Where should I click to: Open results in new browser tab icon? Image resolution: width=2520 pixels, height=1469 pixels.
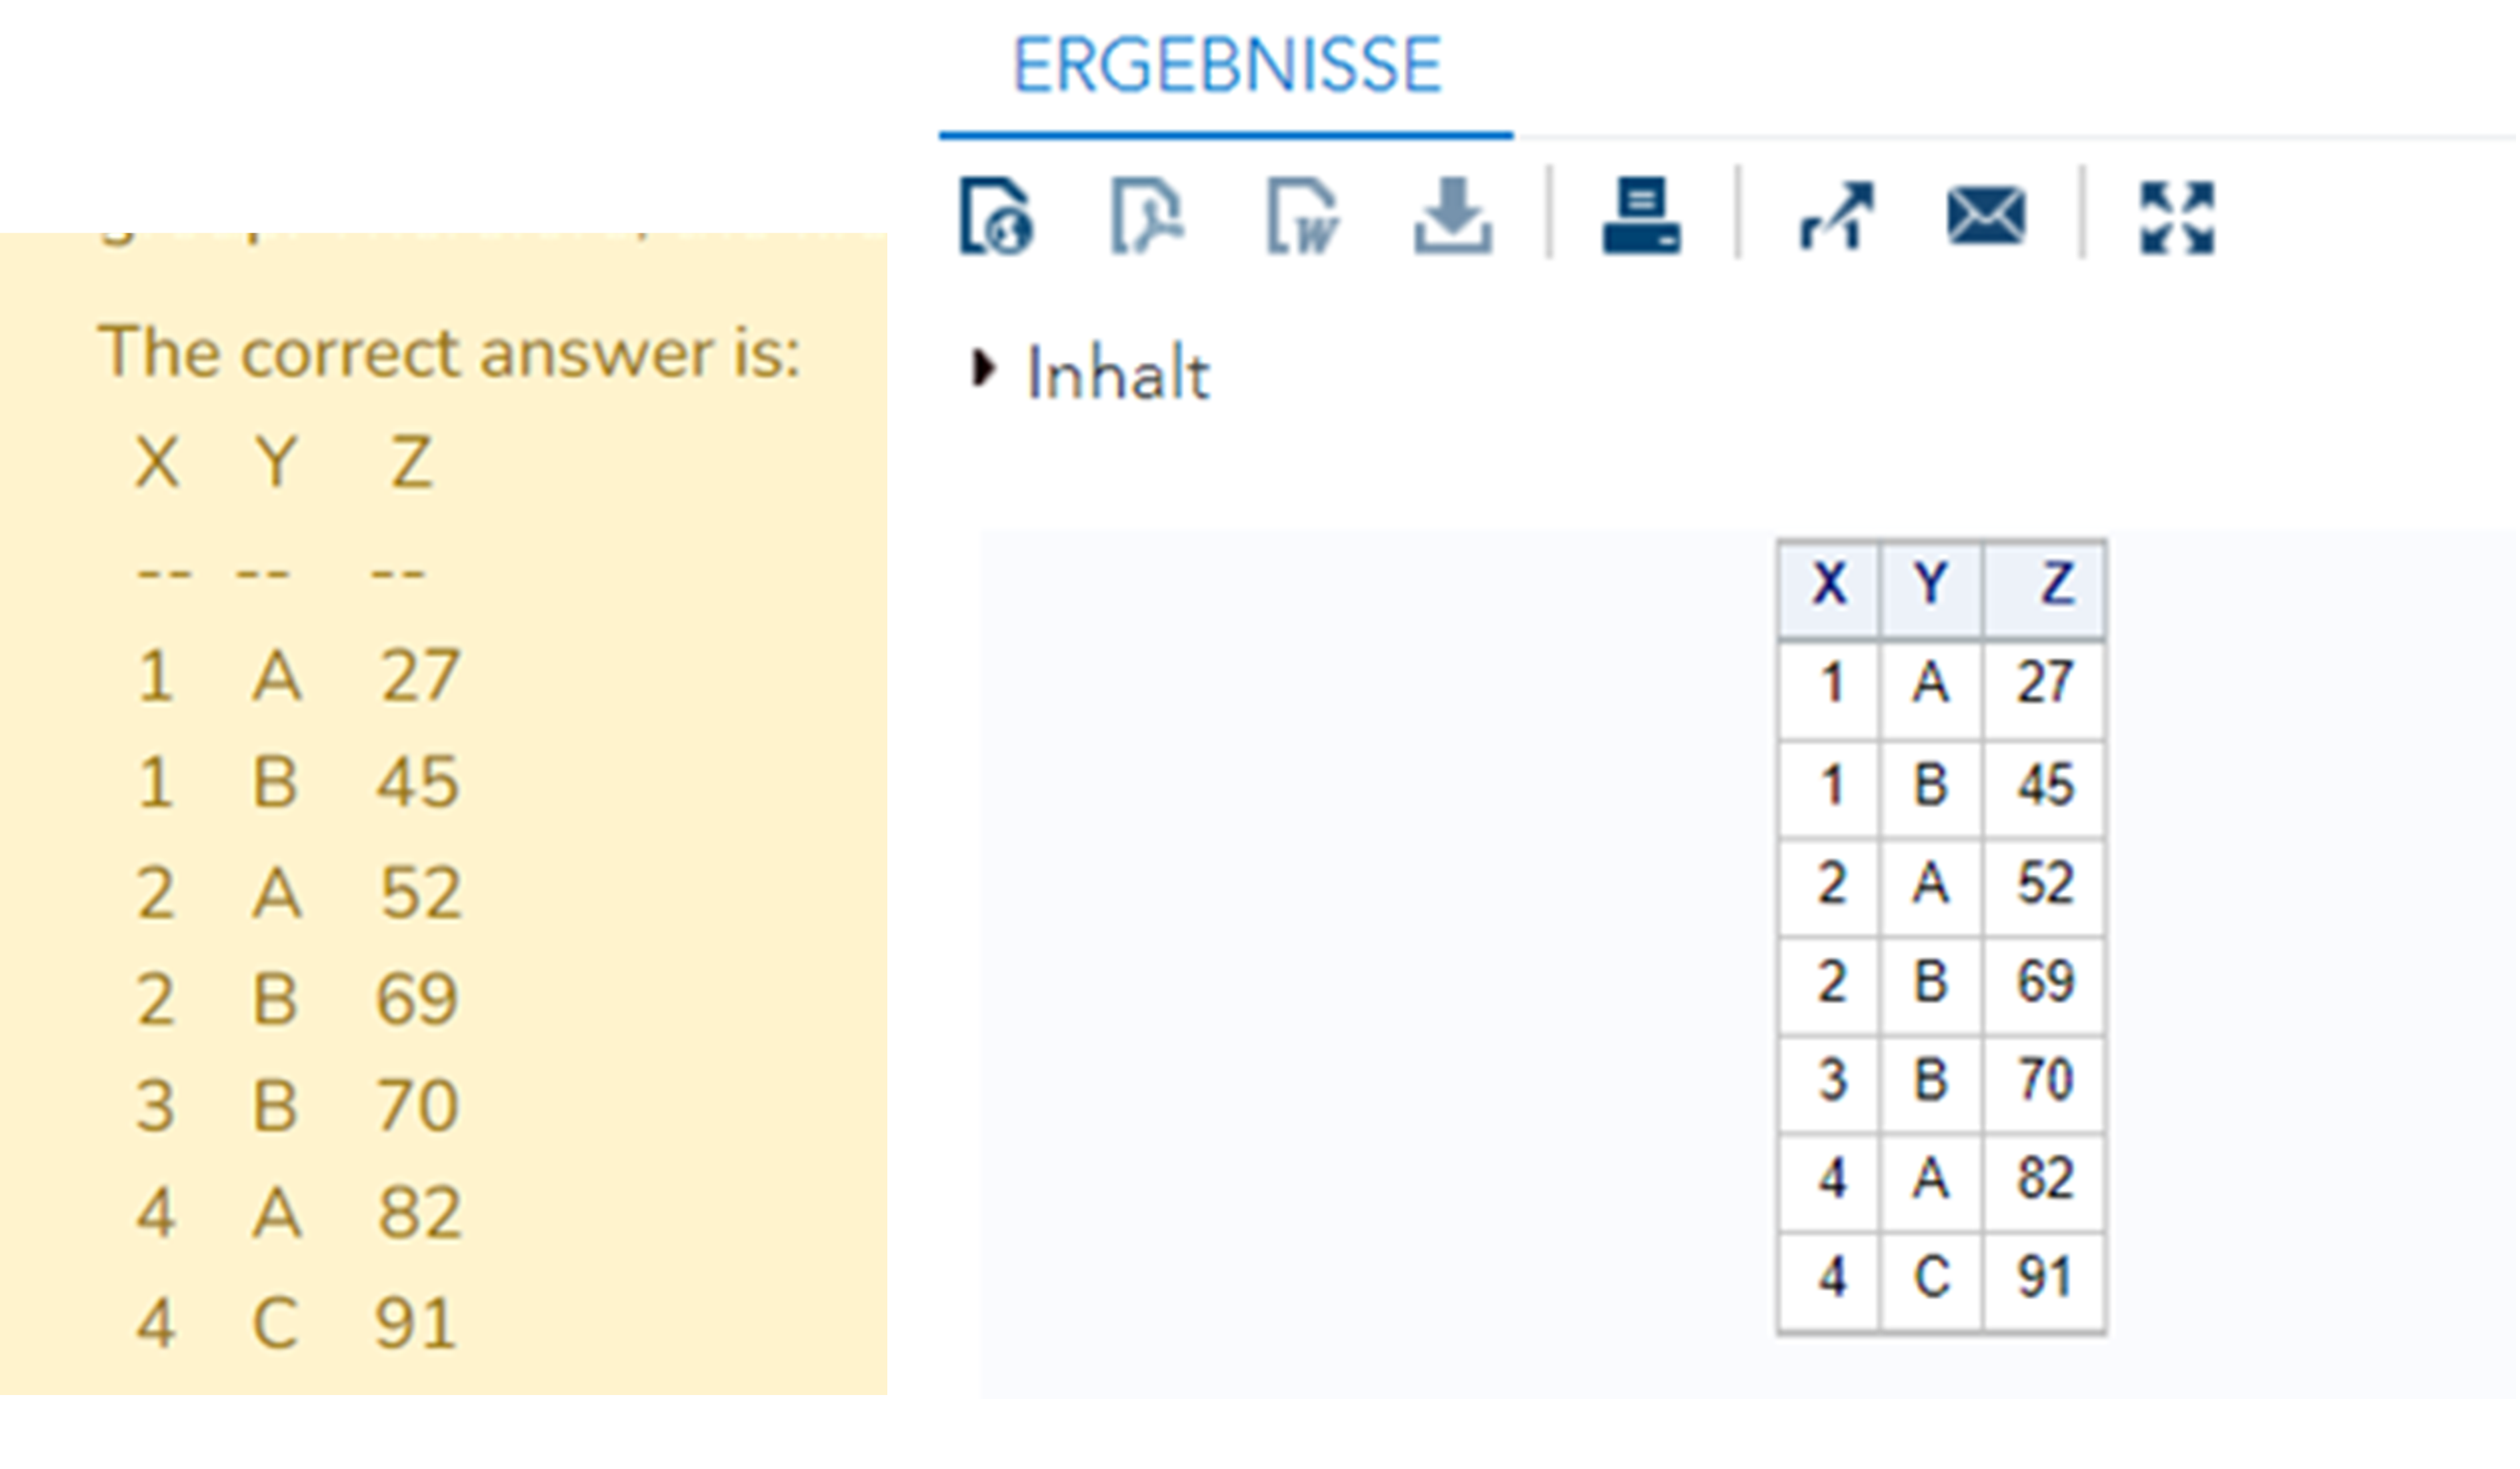click(x=1836, y=216)
